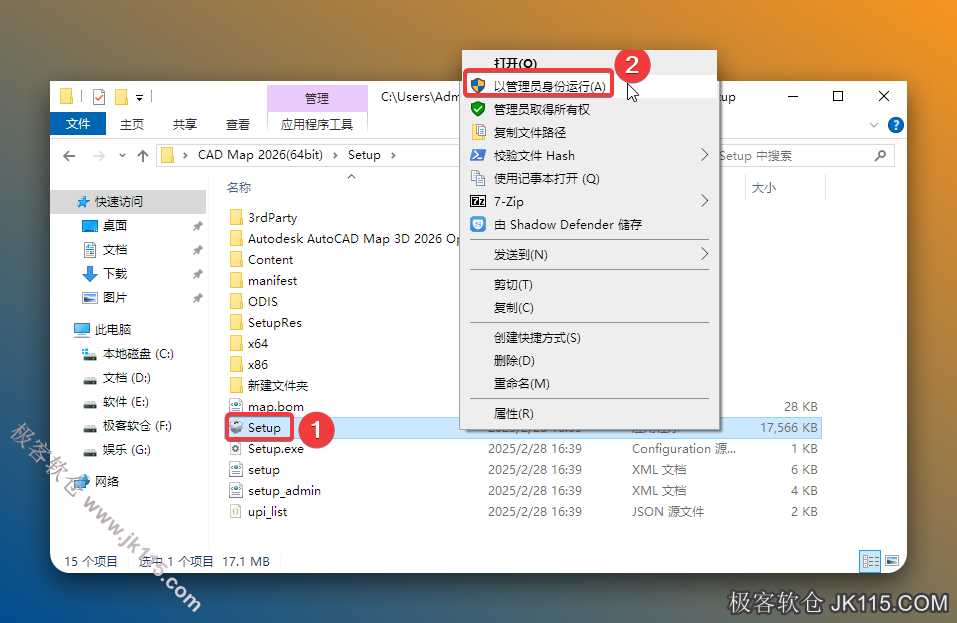The width and height of the screenshot is (957, 623).
Task: Open 文档 under quick access
Action: (114, 250)
